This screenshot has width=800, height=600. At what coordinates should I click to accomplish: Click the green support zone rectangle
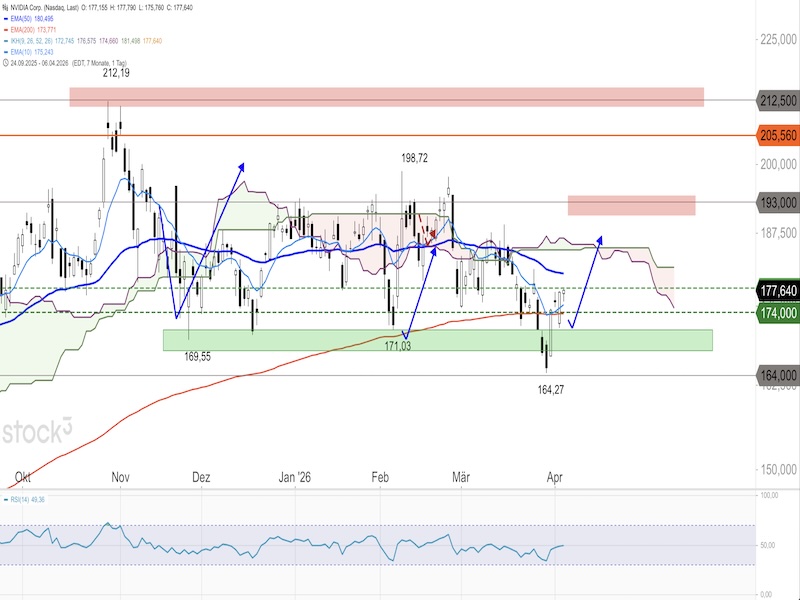tap(437, 340)
